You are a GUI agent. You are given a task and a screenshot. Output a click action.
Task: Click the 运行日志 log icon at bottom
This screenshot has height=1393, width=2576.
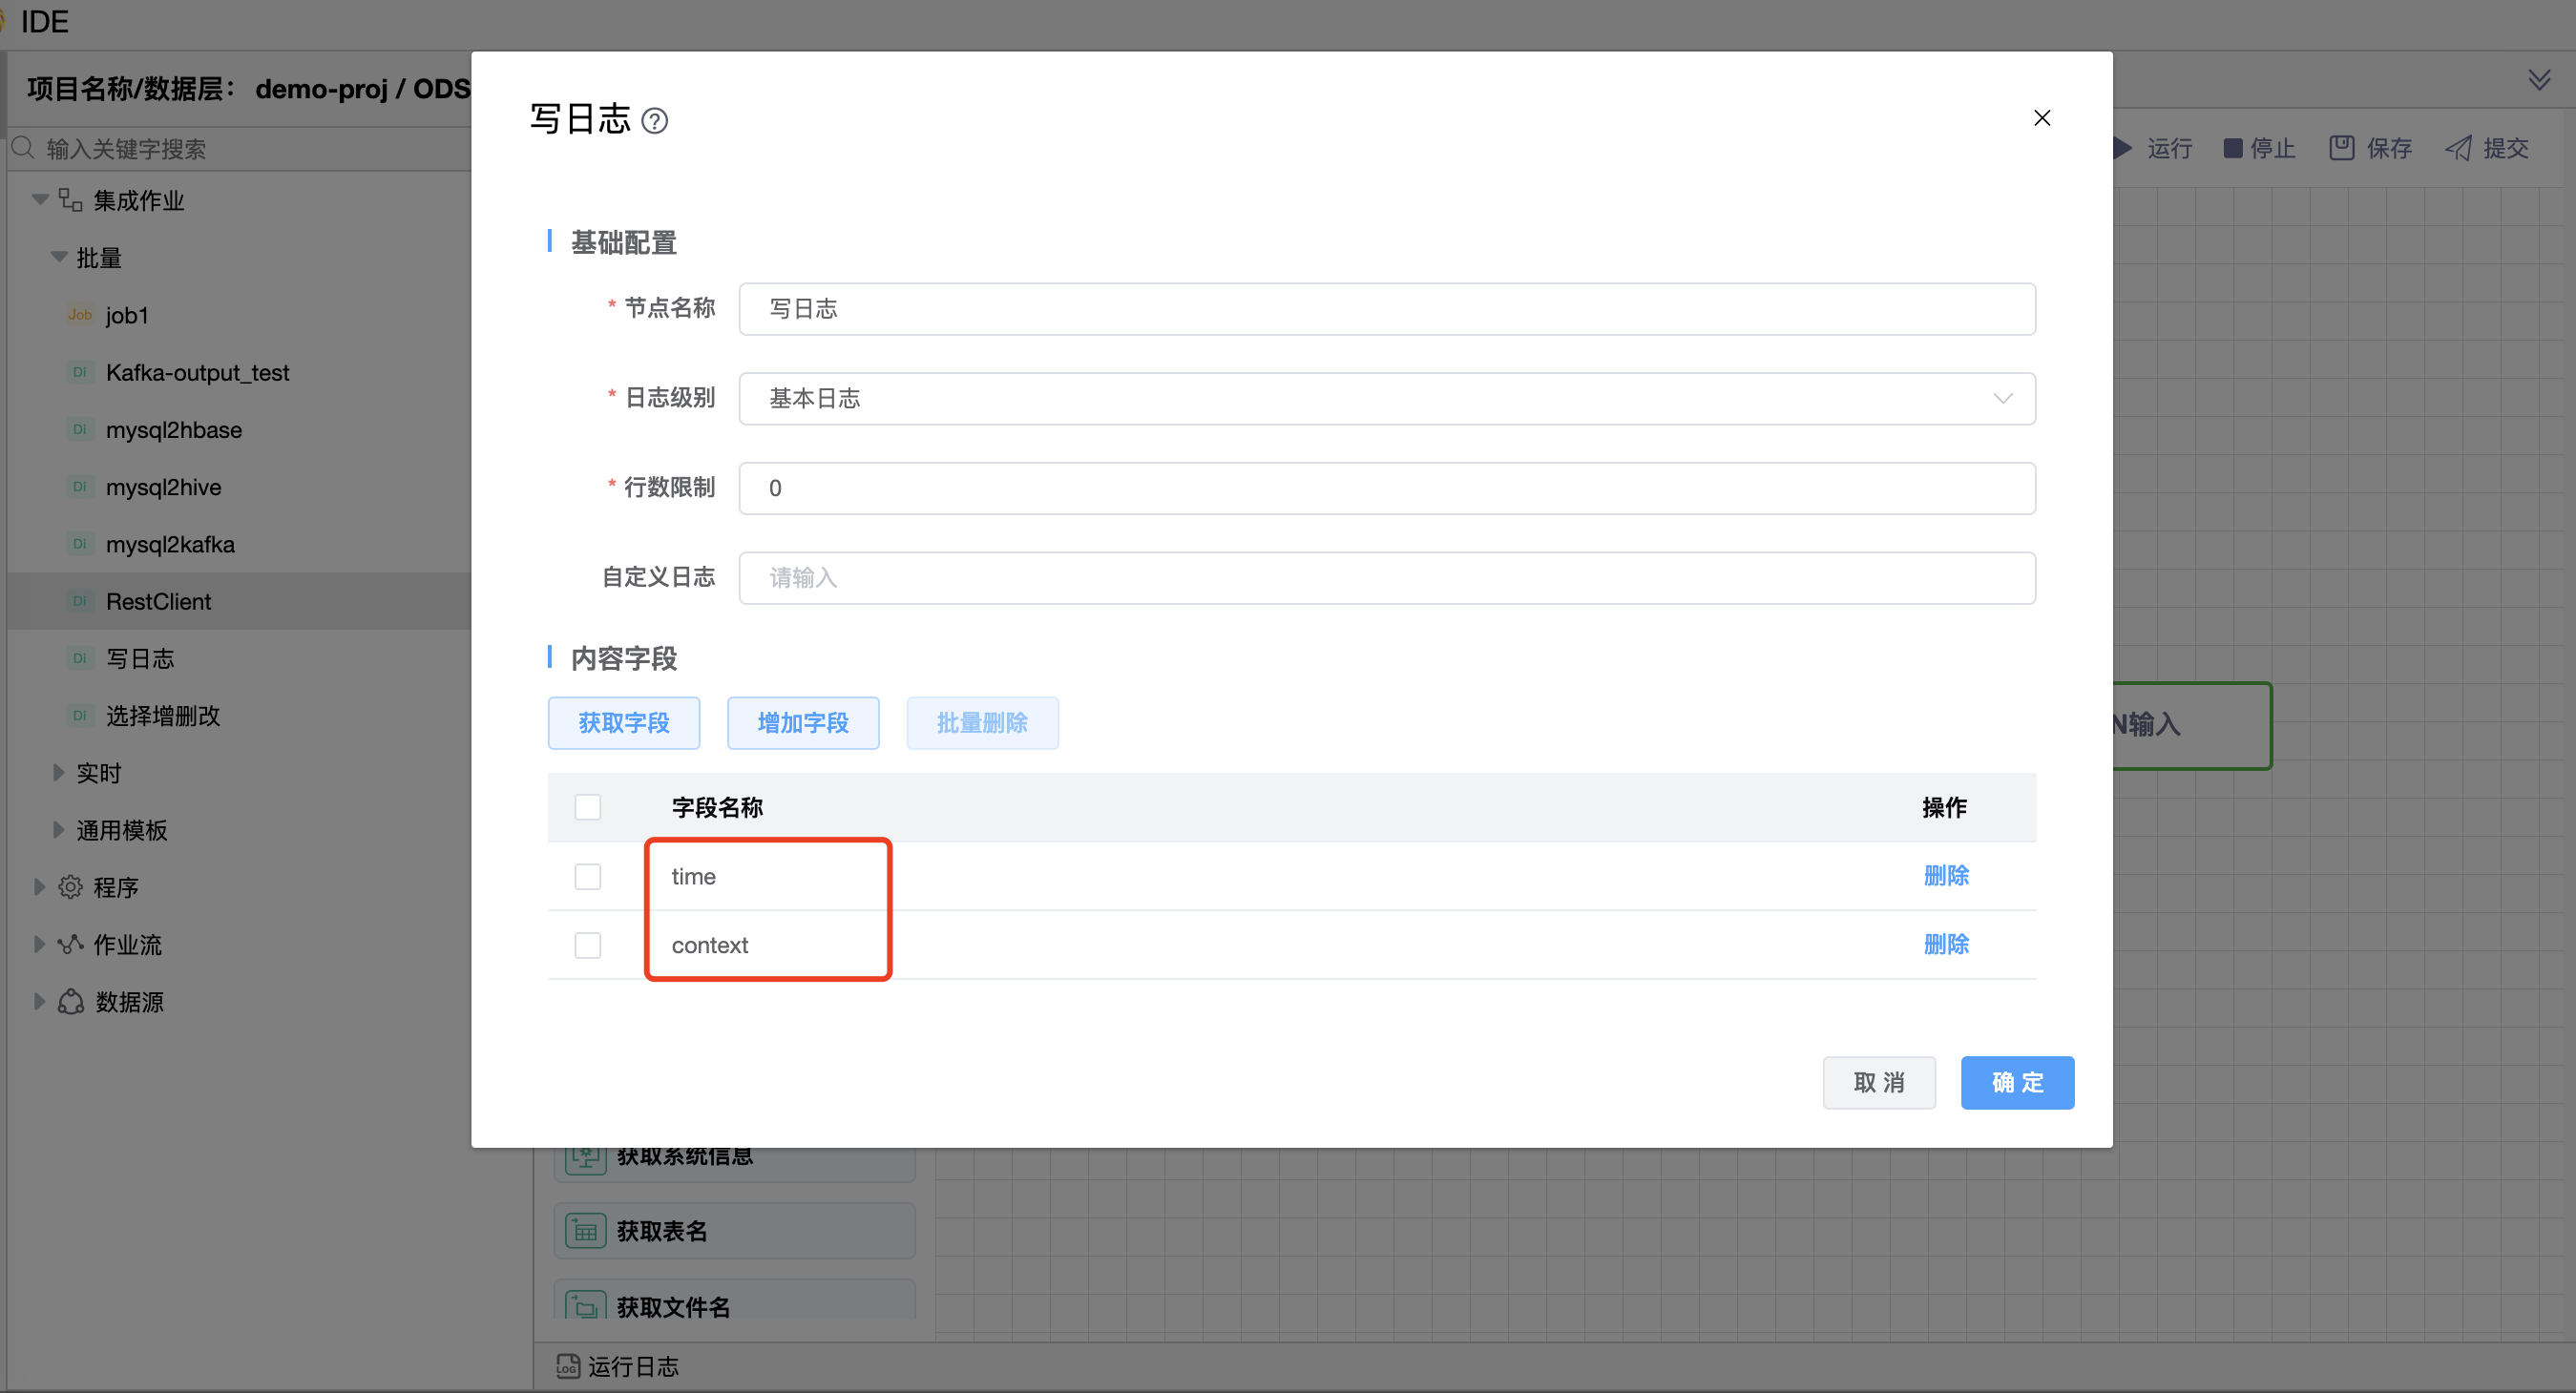(x=567, y=1366)
